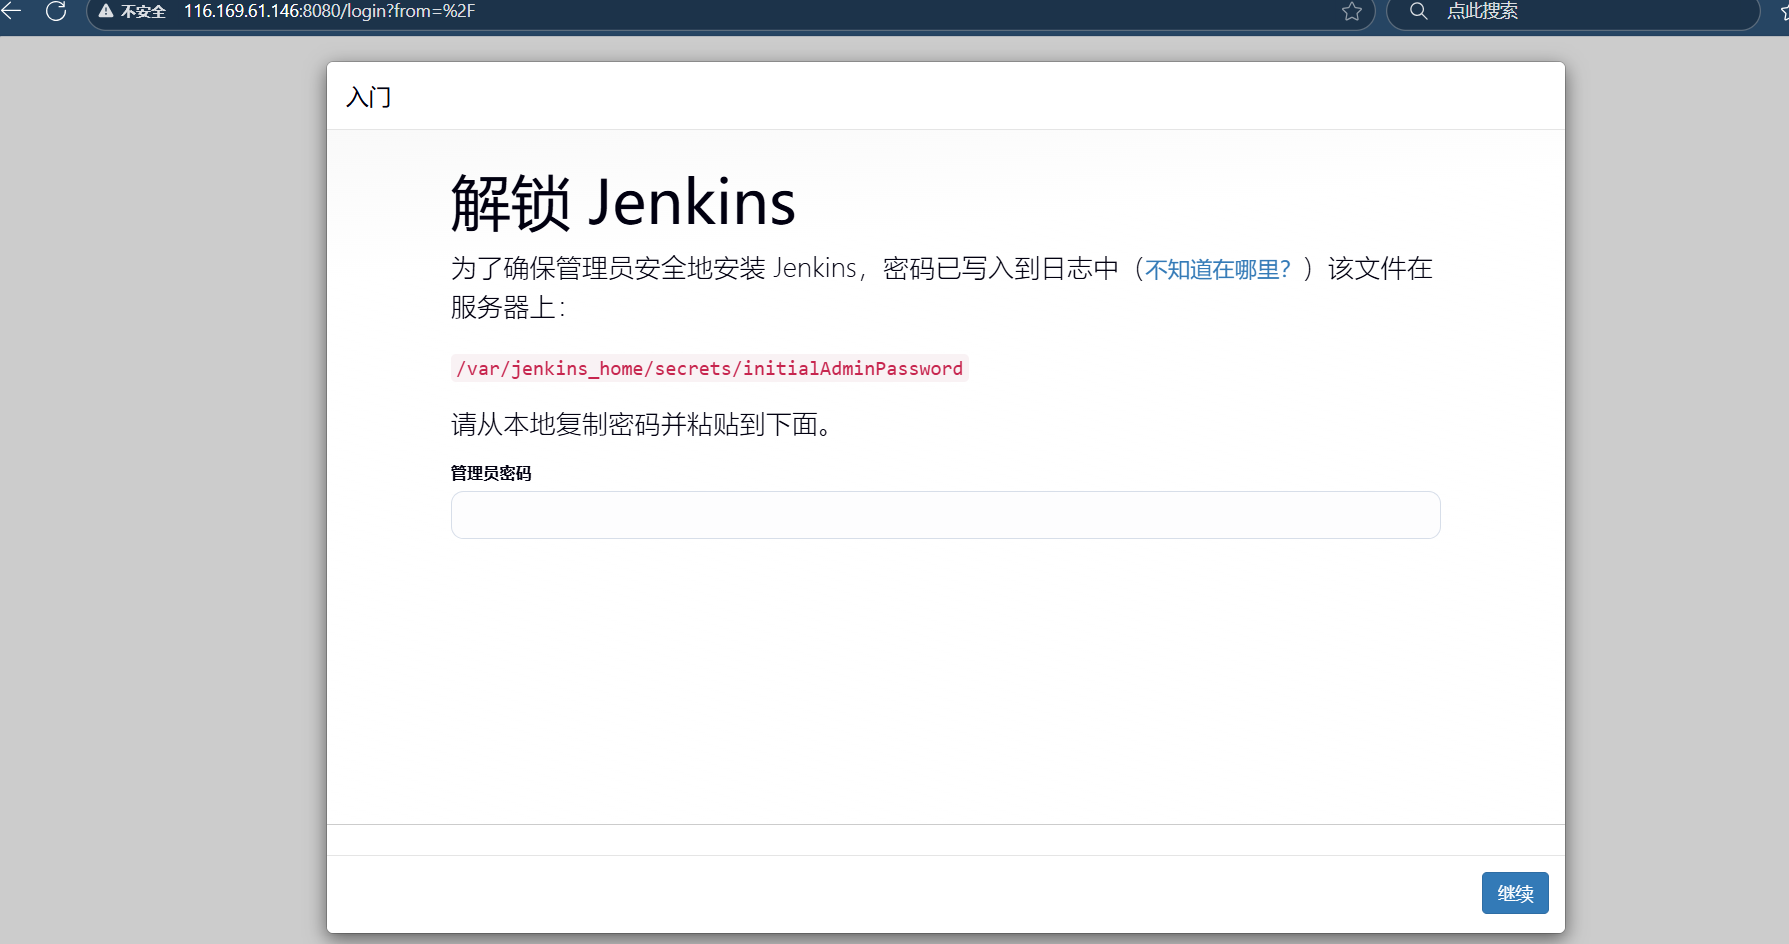Click the 请从本地复制密码并粘贴到下面 instruction text
Viewport: 1789px width, 944px height.
641,425
